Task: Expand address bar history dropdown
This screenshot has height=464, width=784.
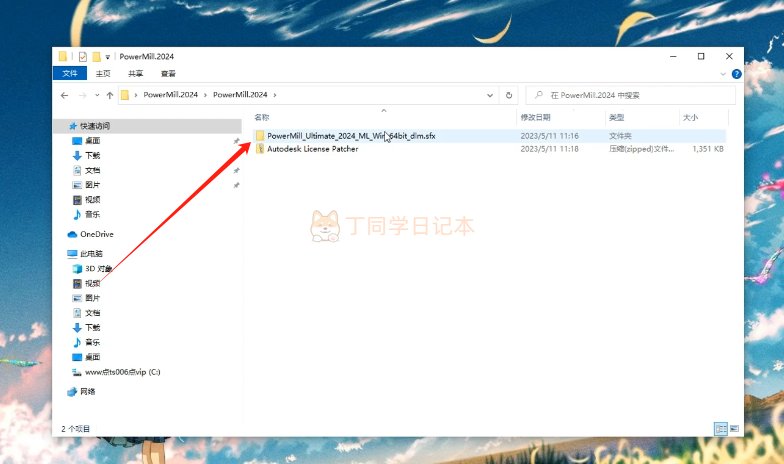Action: (x=490, y=95)
